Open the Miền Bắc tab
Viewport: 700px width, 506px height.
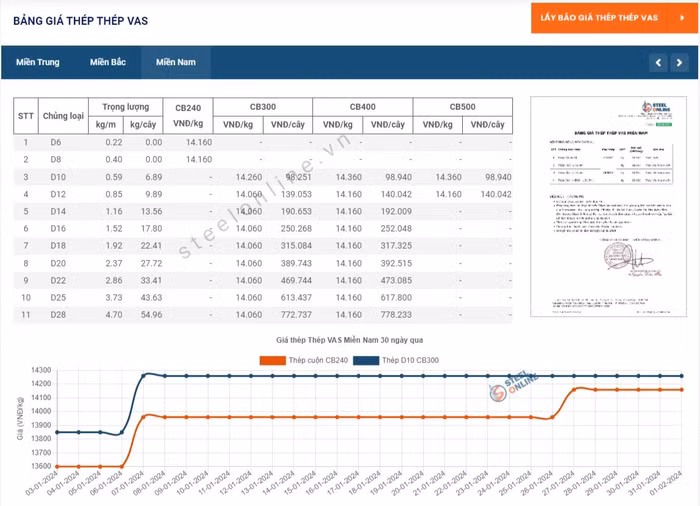pos(107,62)
